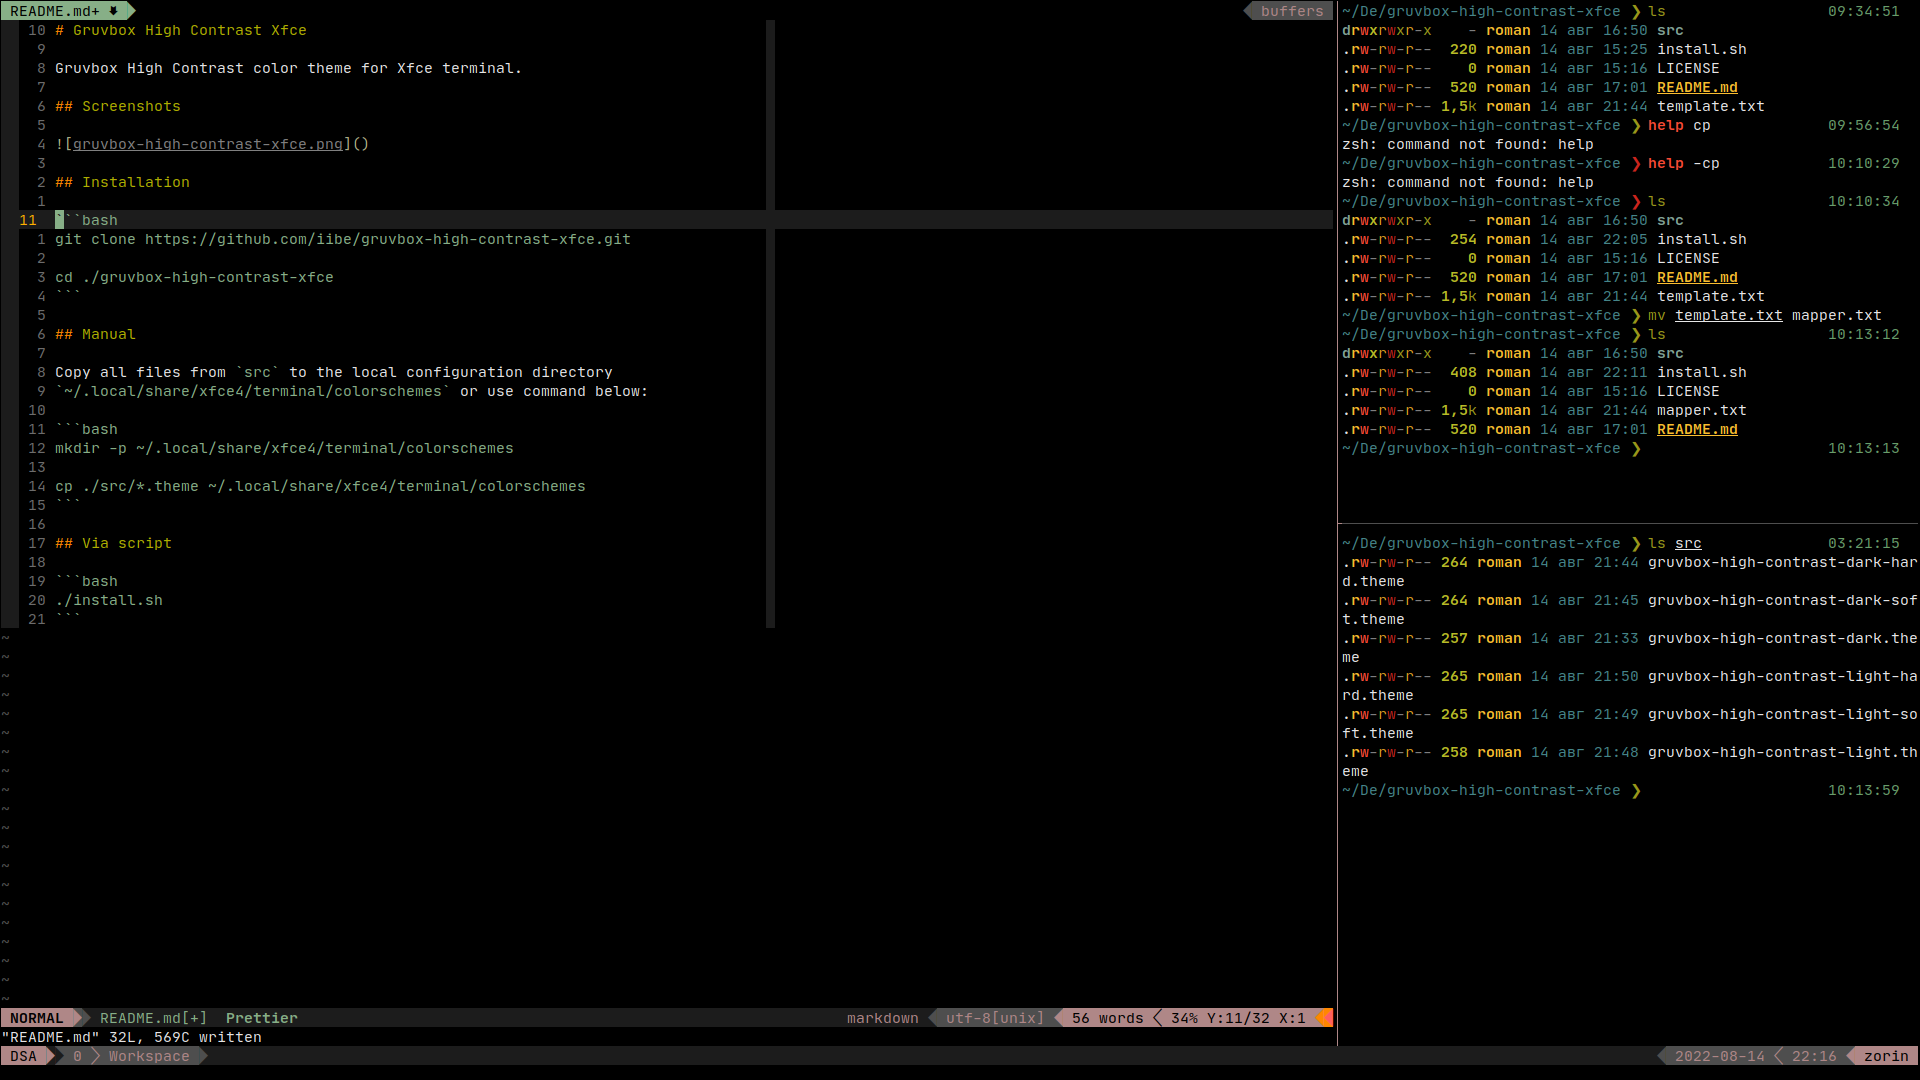Open the Workspace tmux window entry
Viewport: 1920px width, 1080px height.
pos(149,1056)
